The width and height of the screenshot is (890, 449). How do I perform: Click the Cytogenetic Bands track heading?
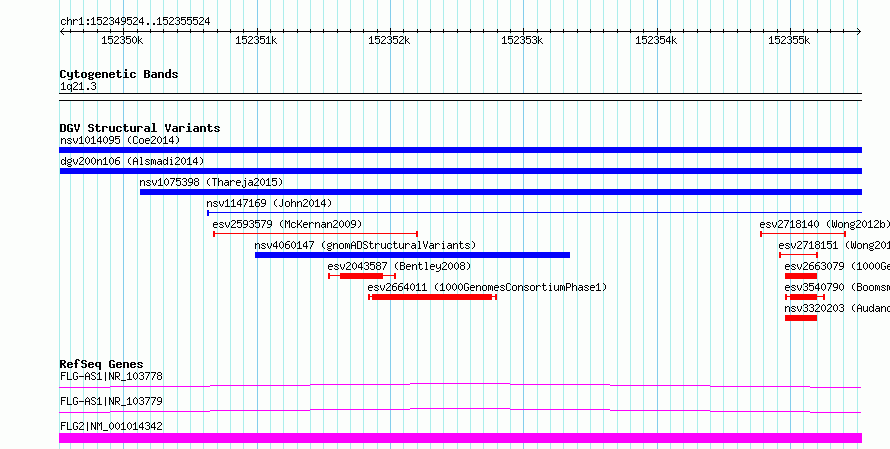coord(119,74)
